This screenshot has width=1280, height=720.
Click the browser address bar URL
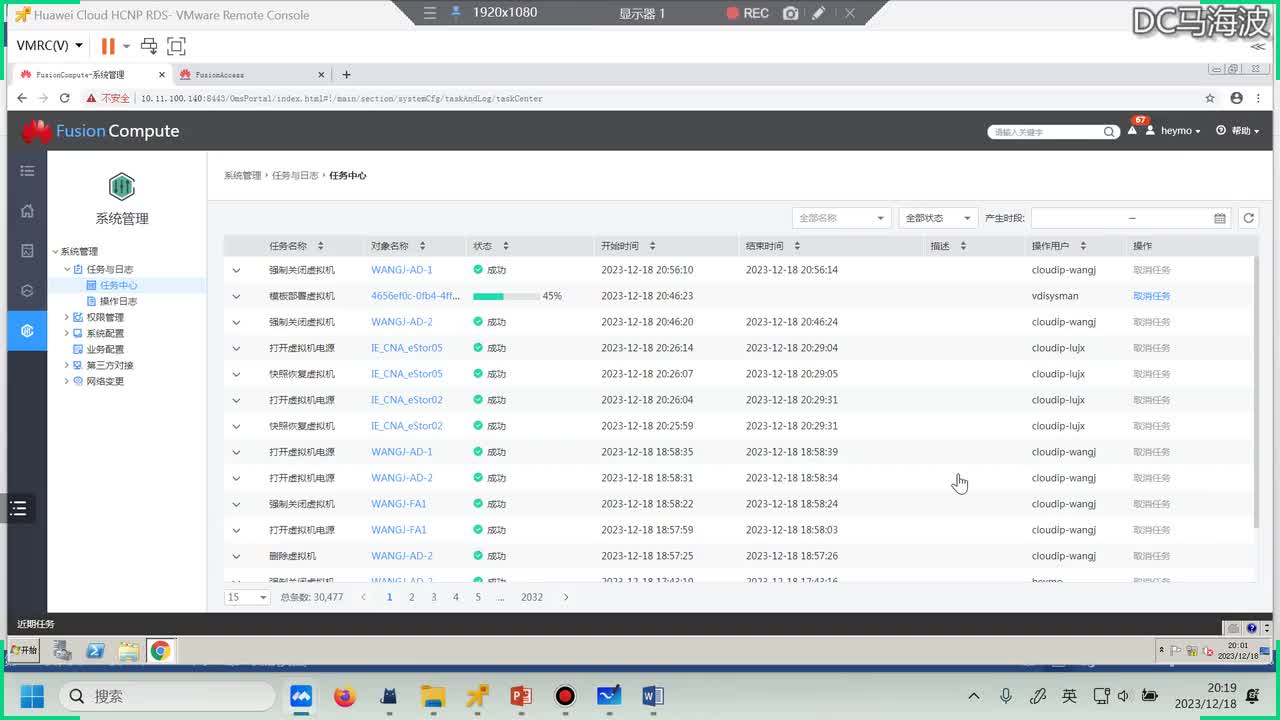(342, 99)
